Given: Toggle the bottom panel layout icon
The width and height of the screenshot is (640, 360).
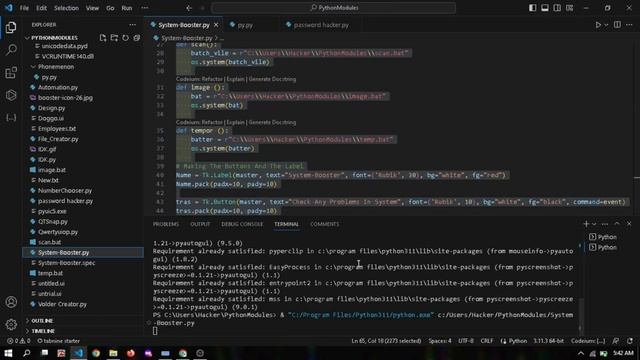Looking at the screenshot, I should tap(544, 8).
